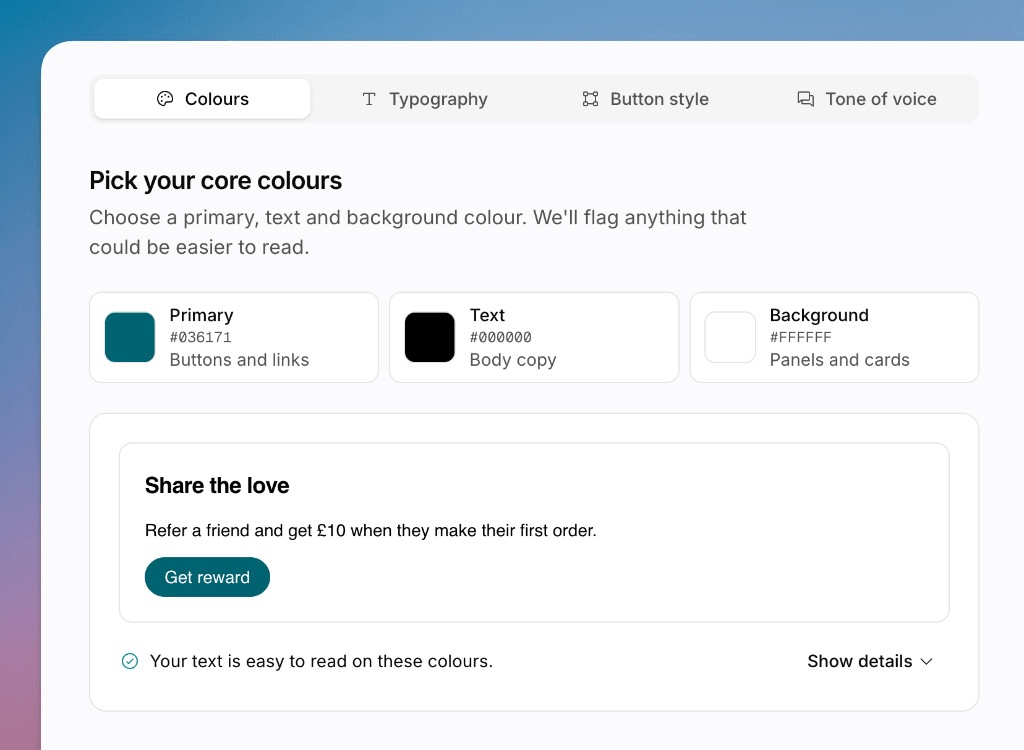
Task: Click the 'Choose a primary, text and background' description
Action: [x=417, y=232]
